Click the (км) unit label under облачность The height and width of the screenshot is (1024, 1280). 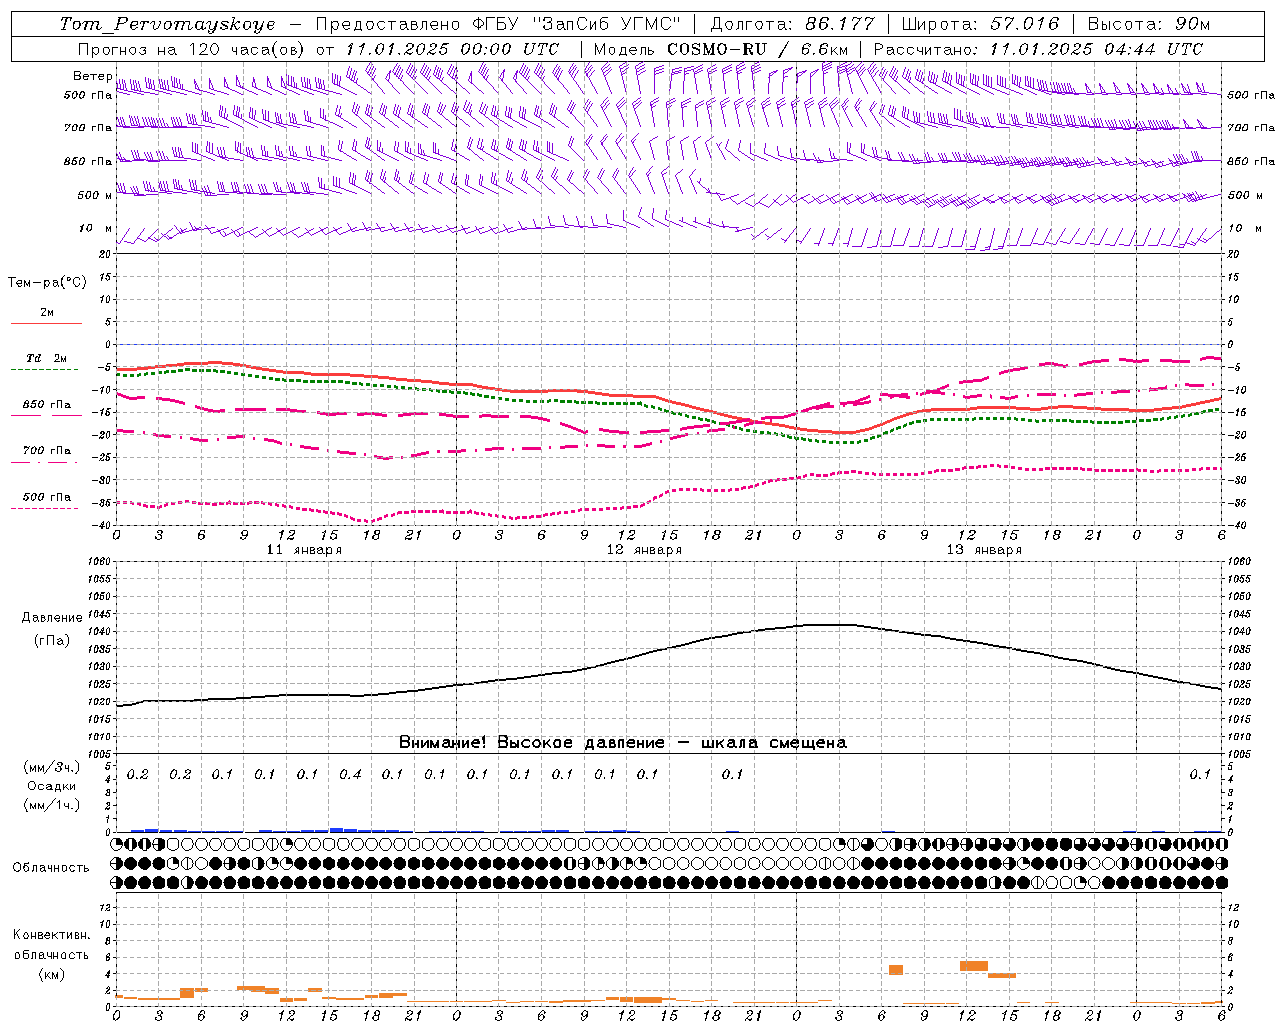click(x=51, y=974)
